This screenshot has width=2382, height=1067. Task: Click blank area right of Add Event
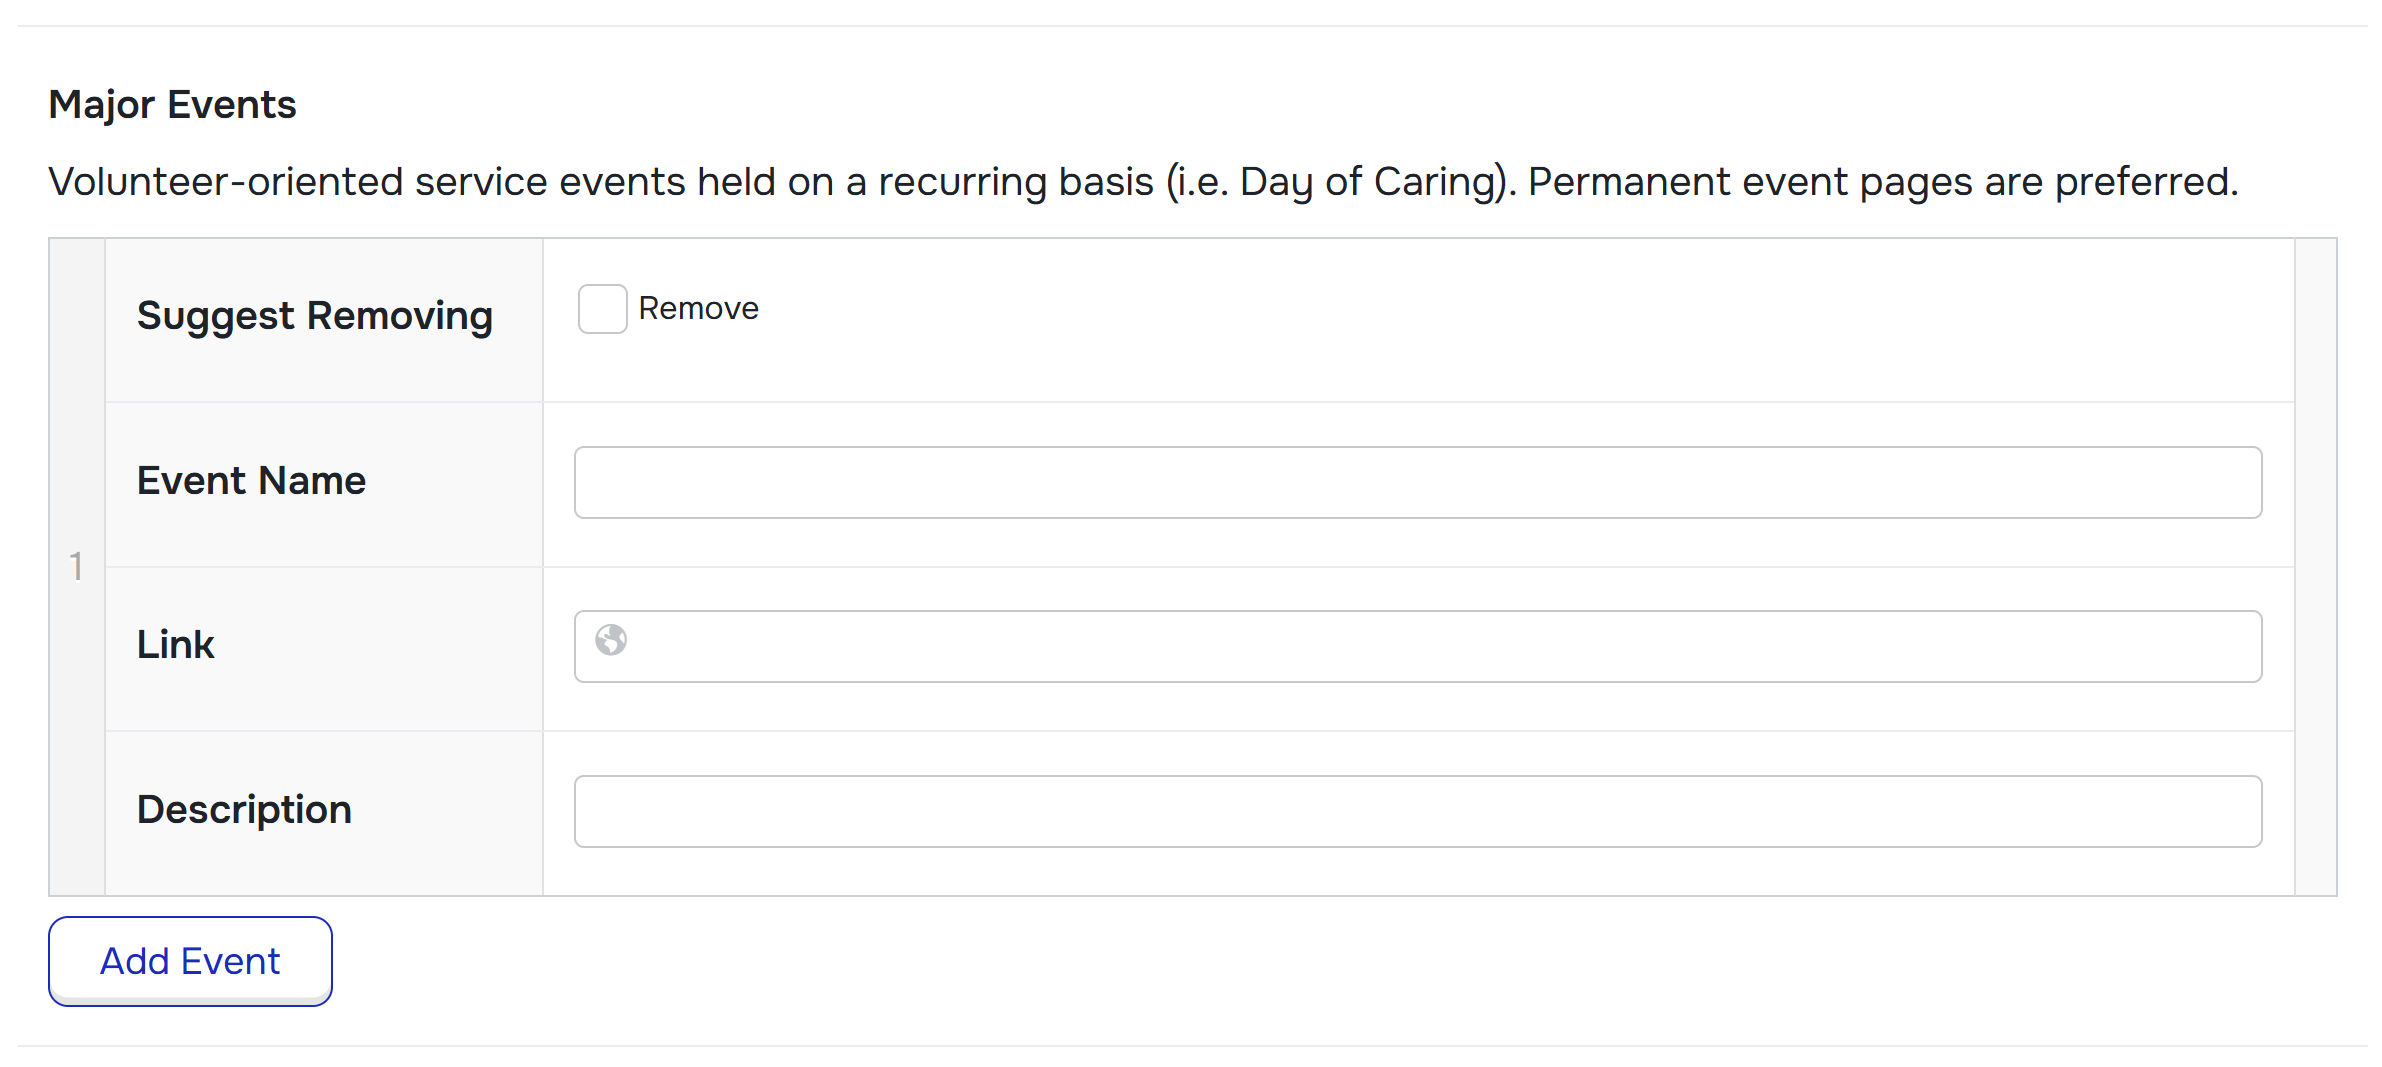tap(1200, 962)
